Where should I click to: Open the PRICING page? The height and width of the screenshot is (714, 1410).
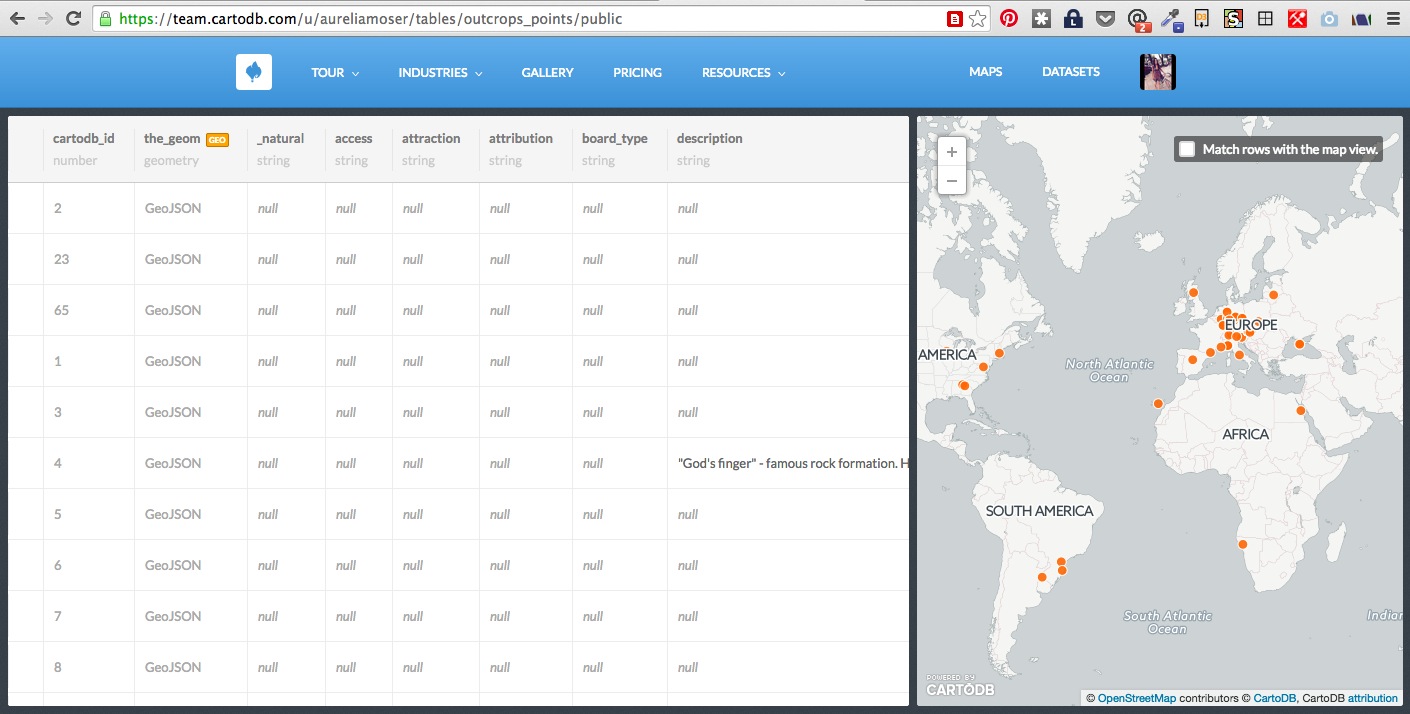pyautogui.click(x=637, y=73)
